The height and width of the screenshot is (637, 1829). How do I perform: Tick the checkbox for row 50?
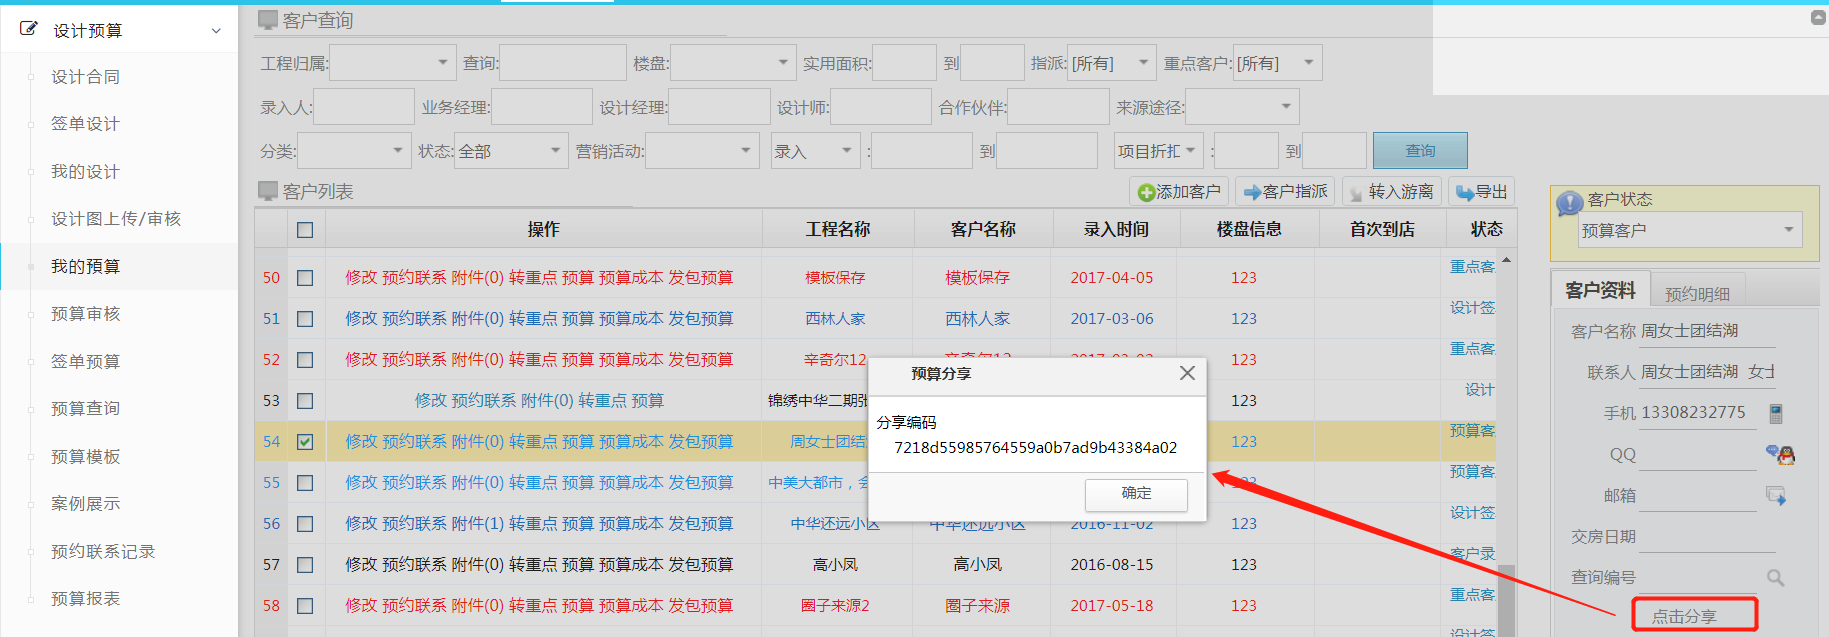pyautogui.click(x=305, y=278)
